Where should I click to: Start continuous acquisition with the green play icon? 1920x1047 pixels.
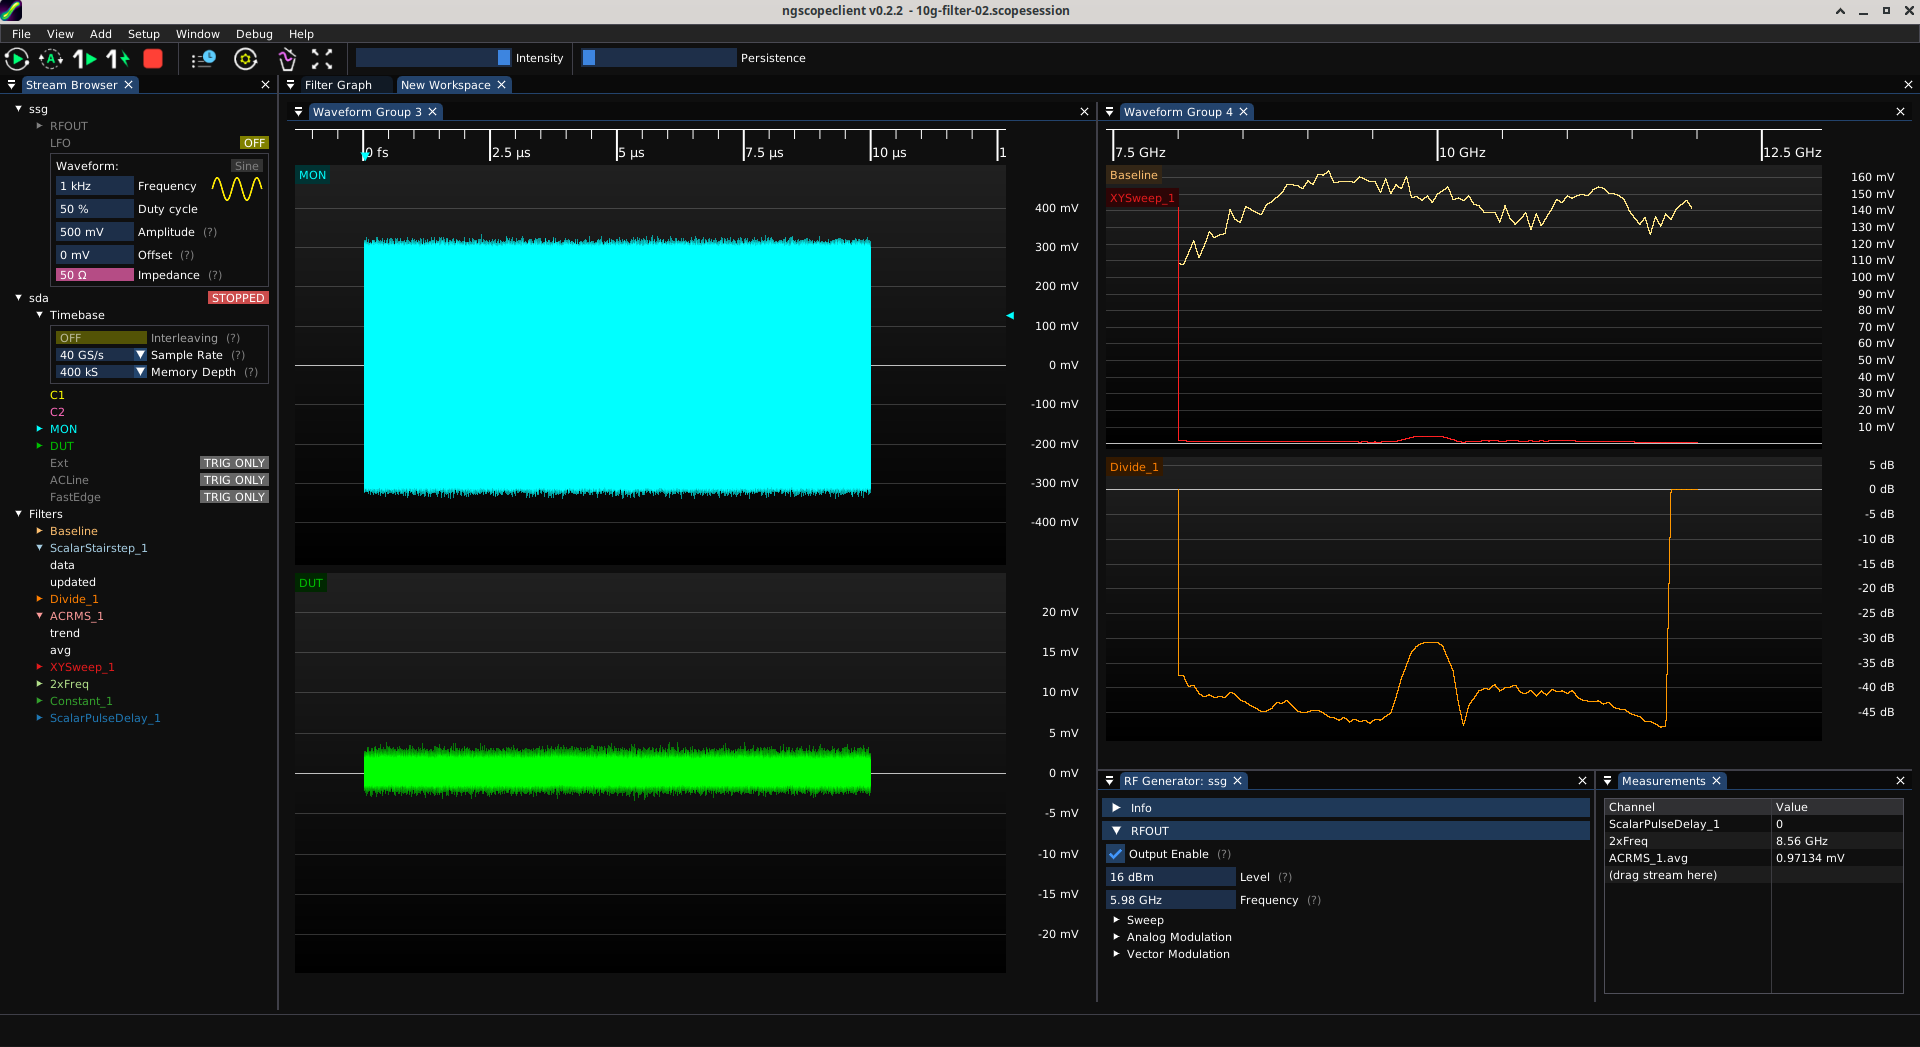[x=17, y=59]
